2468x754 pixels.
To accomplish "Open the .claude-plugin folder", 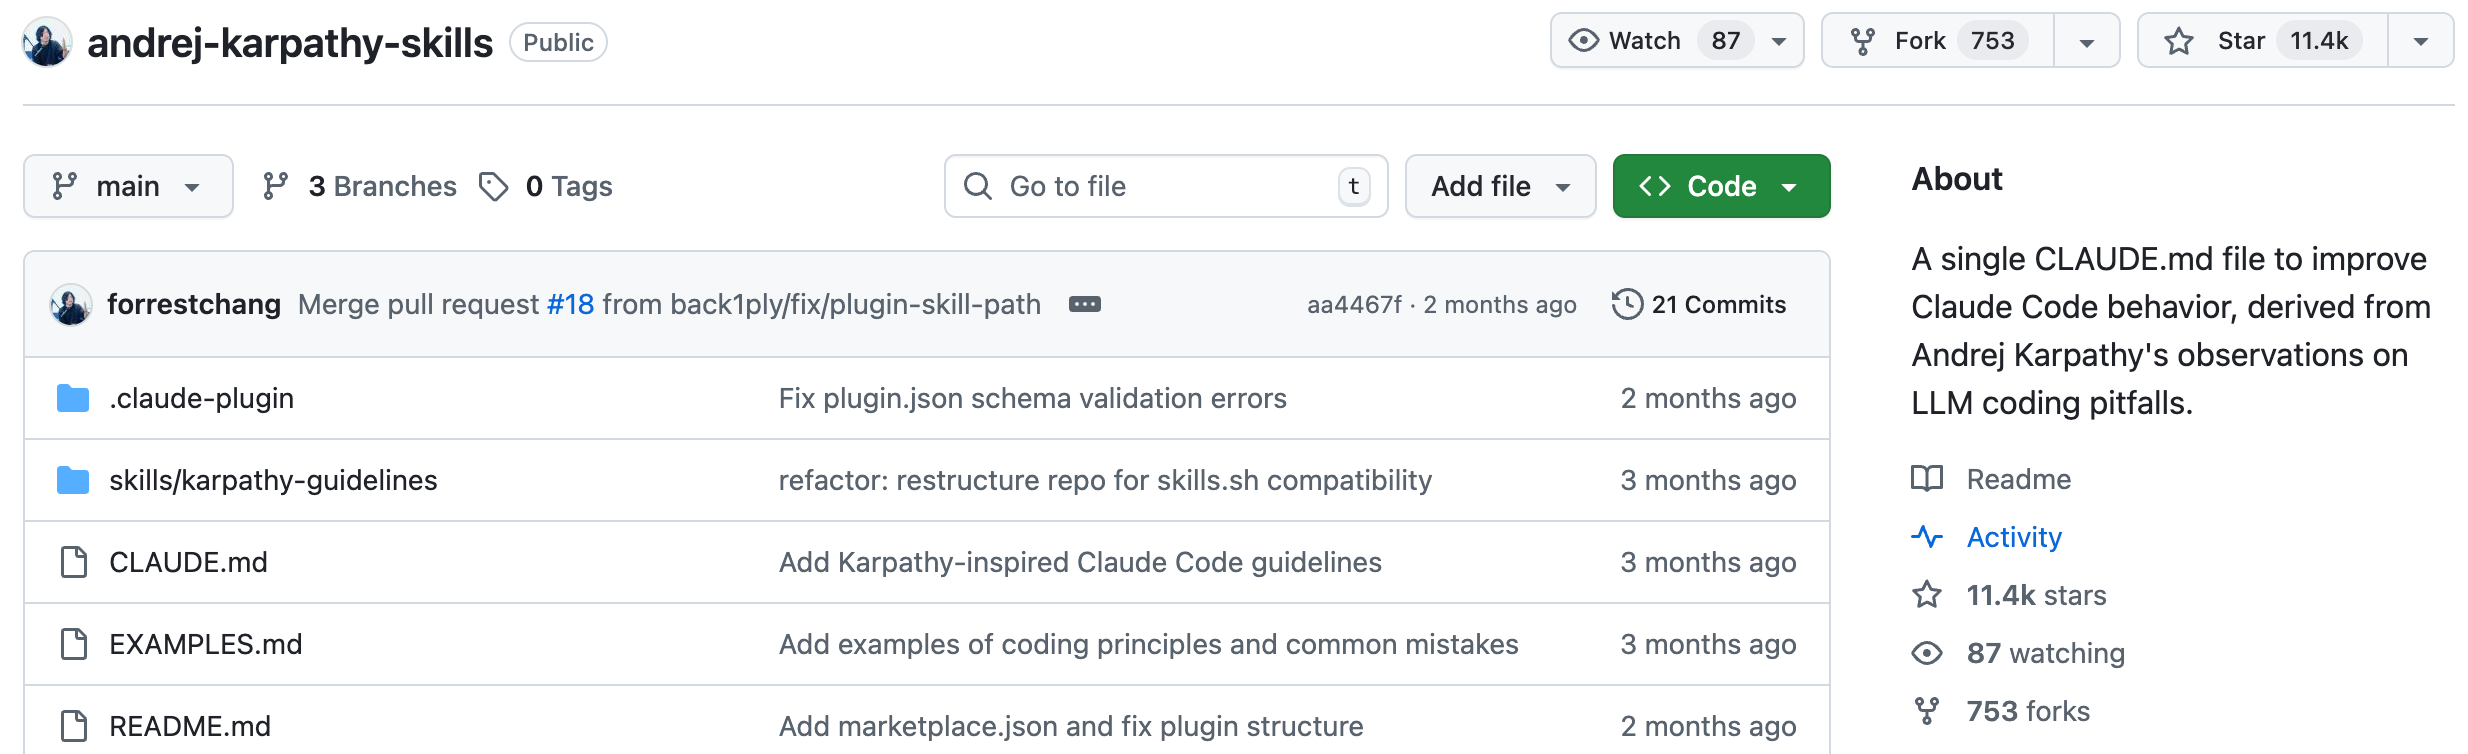I will click(x=201, y=398).
